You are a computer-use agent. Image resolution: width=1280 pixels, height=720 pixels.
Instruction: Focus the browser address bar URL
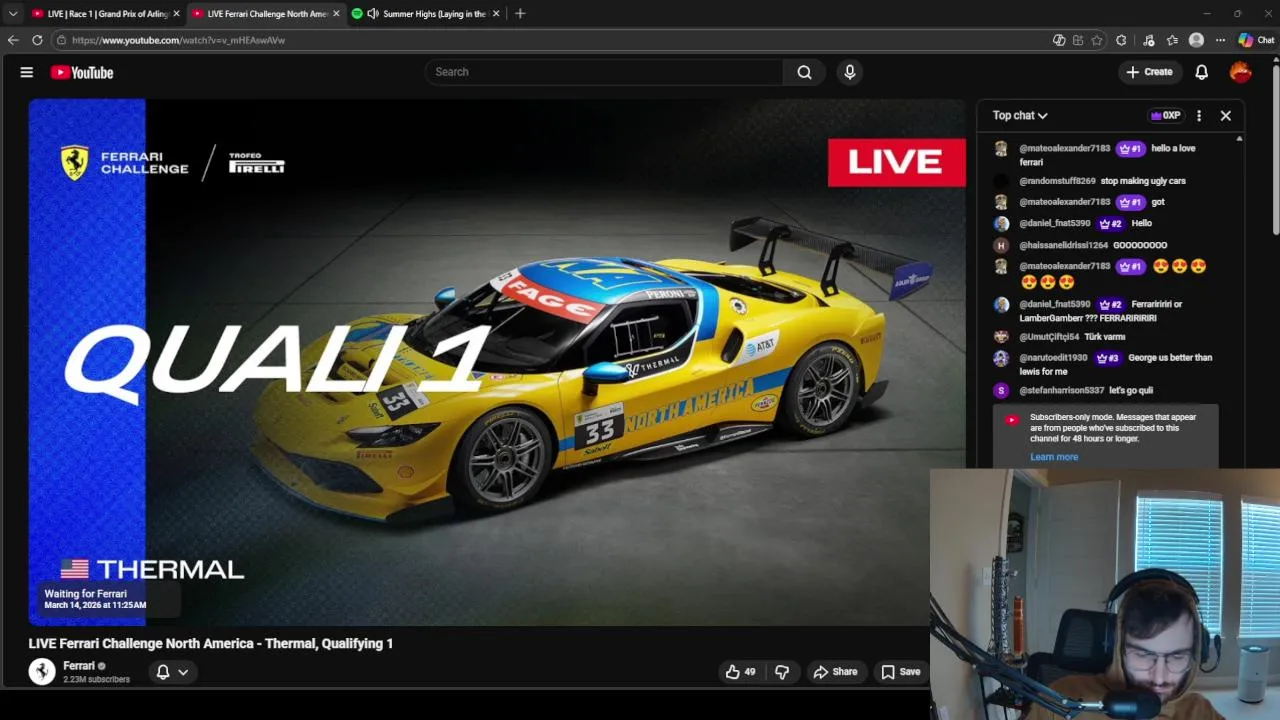178,40
